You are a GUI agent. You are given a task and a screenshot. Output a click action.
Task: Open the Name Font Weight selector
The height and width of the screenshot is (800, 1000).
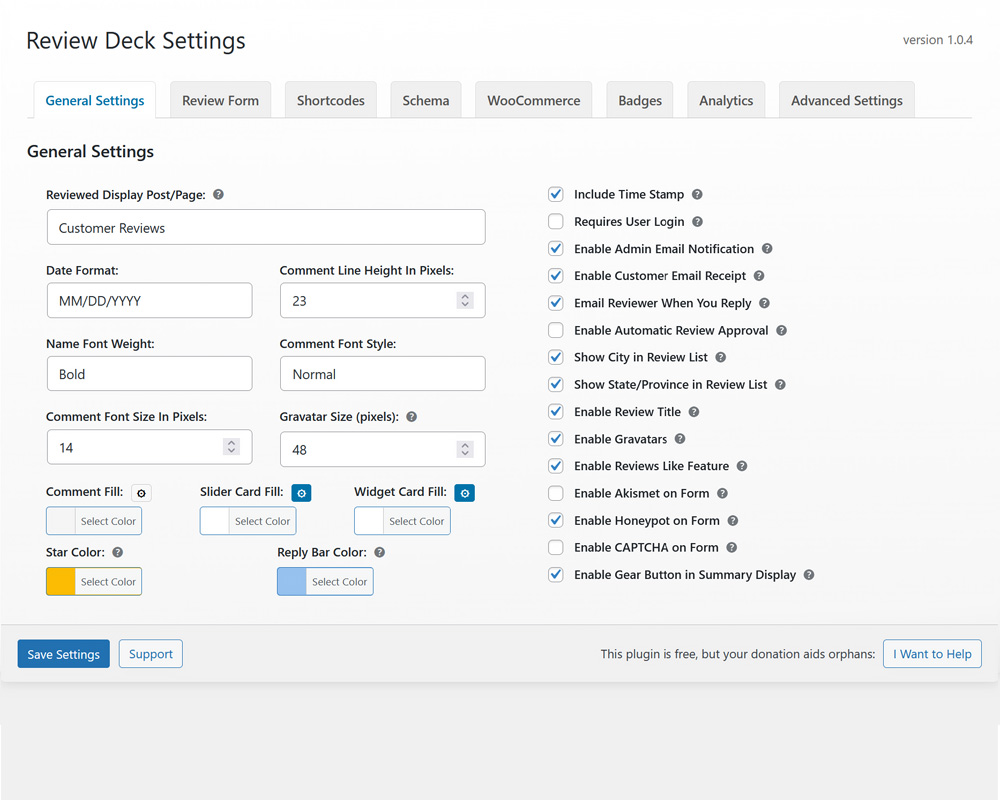point(149,373)
